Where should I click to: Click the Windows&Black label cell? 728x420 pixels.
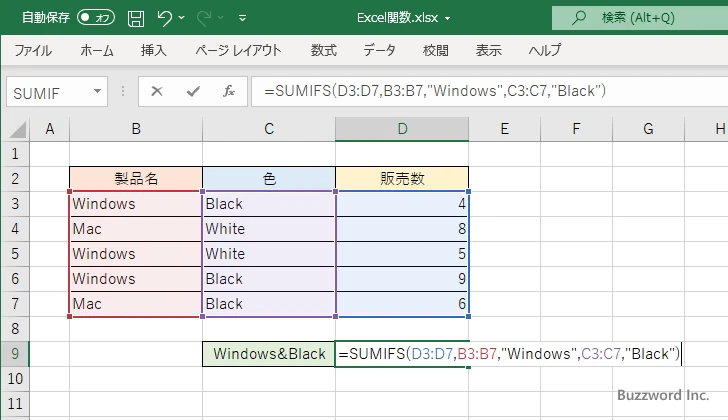[269, 354]
